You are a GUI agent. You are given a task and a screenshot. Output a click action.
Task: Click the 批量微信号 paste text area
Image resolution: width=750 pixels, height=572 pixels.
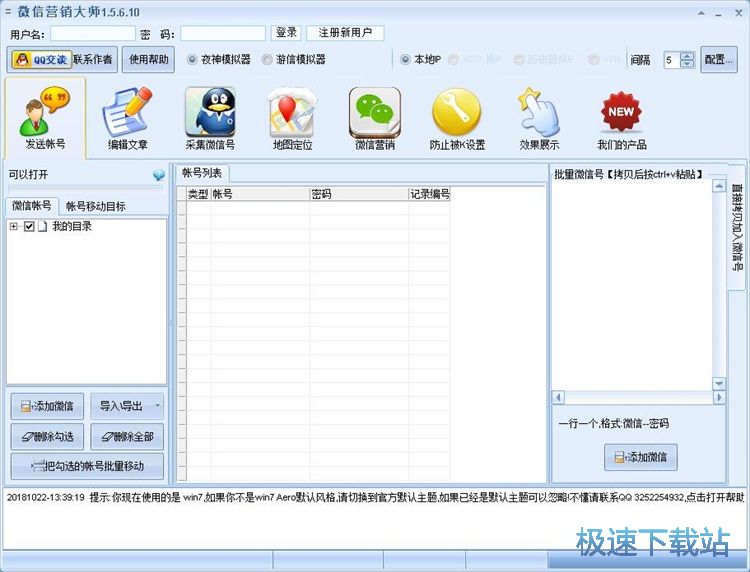pyautogui.click(x=632, y=285)
